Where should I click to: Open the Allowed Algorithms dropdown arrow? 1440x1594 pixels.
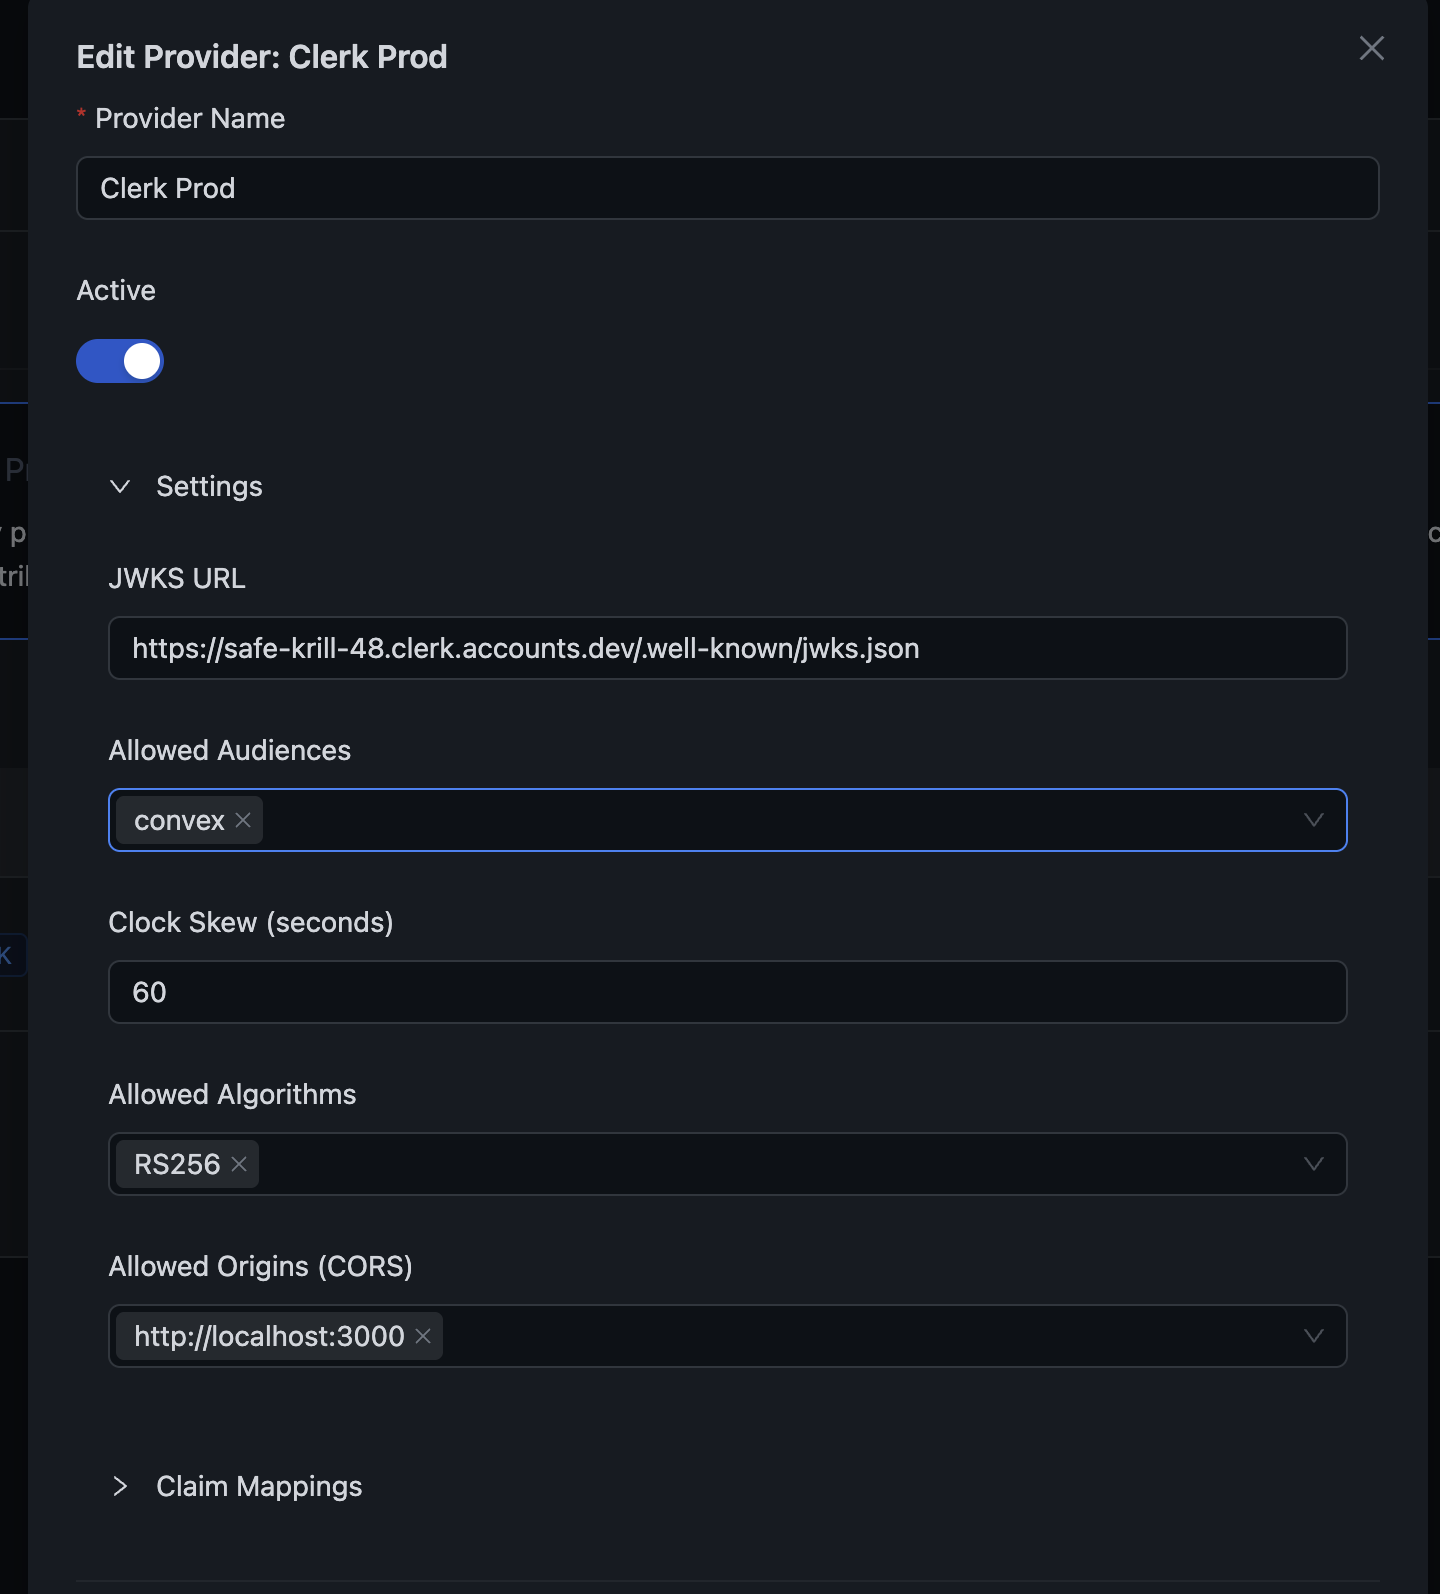[1313, 1164]
